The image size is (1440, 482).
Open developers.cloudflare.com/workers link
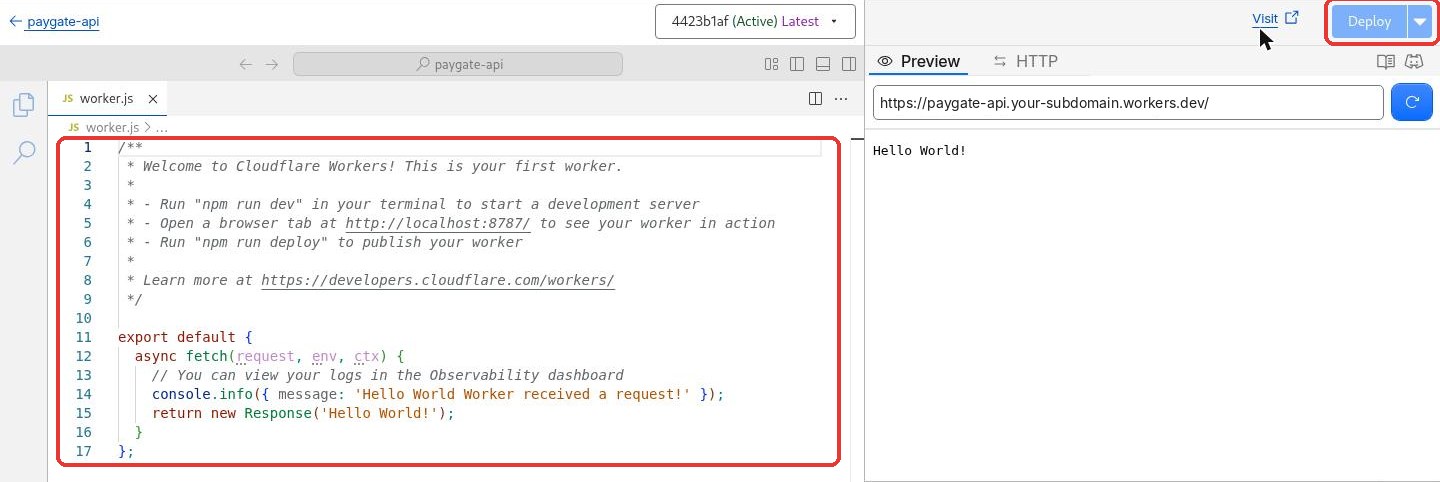[x=438, y=280]
